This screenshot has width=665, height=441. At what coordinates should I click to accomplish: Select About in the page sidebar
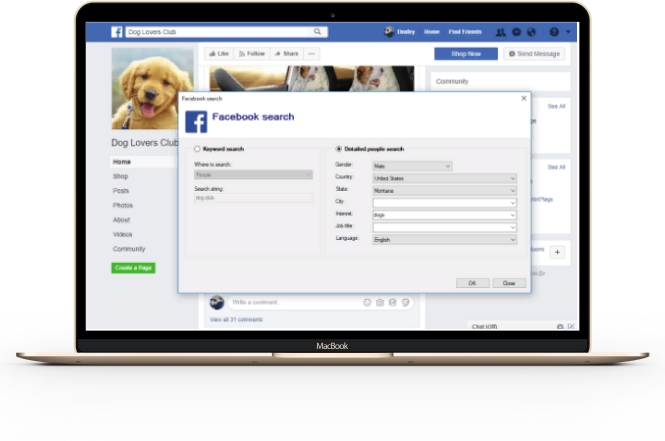pos(121,220)
